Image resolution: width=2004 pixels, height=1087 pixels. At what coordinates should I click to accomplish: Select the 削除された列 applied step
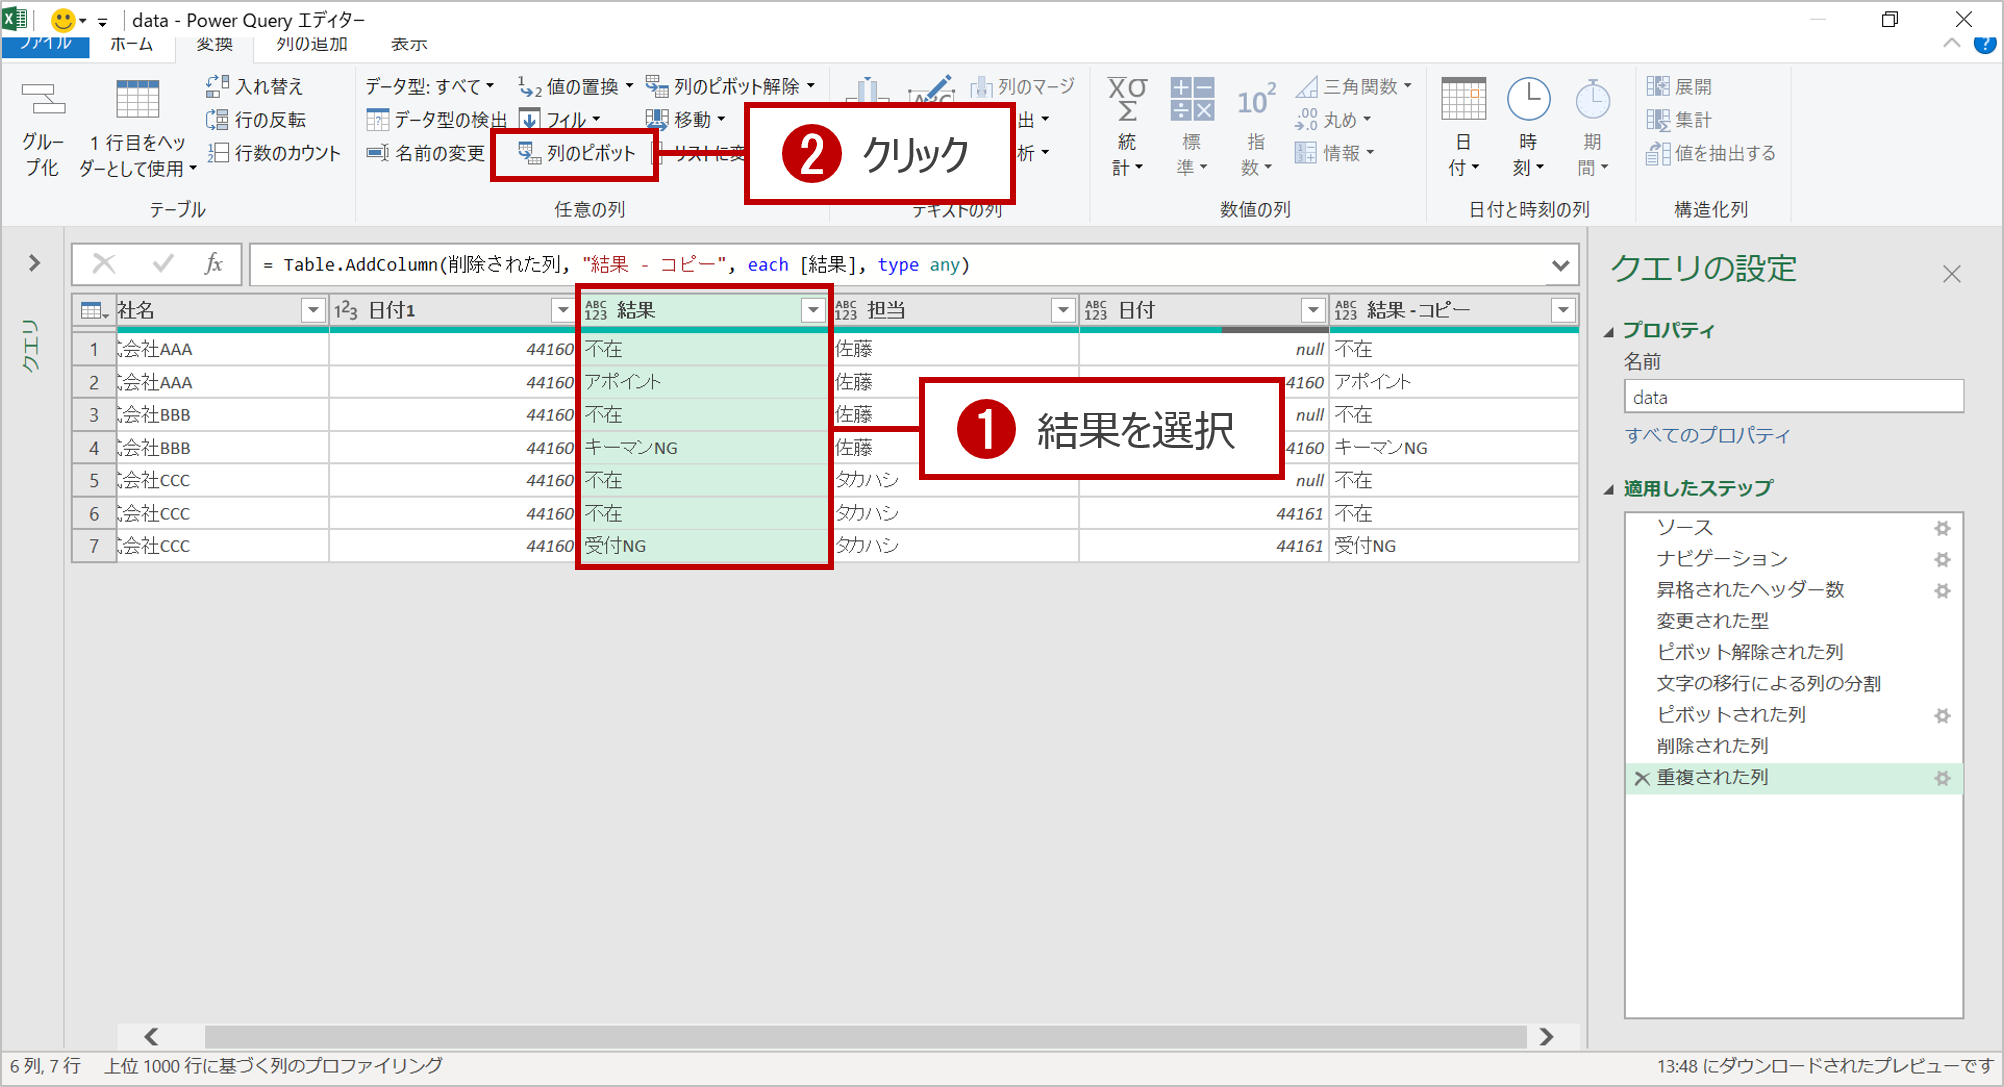point(1712,746)
